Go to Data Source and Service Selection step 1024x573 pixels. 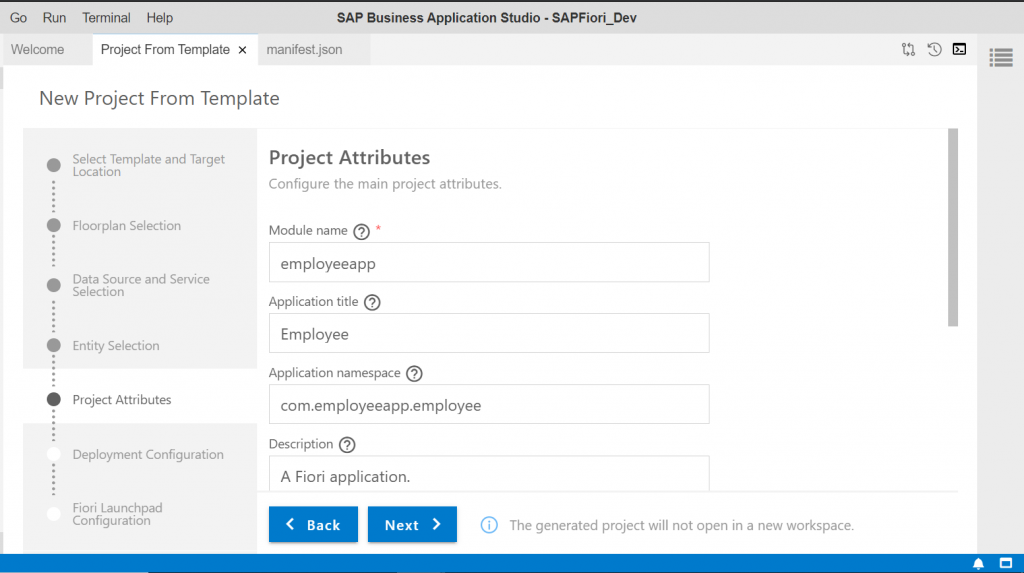[x=141, y=286]
